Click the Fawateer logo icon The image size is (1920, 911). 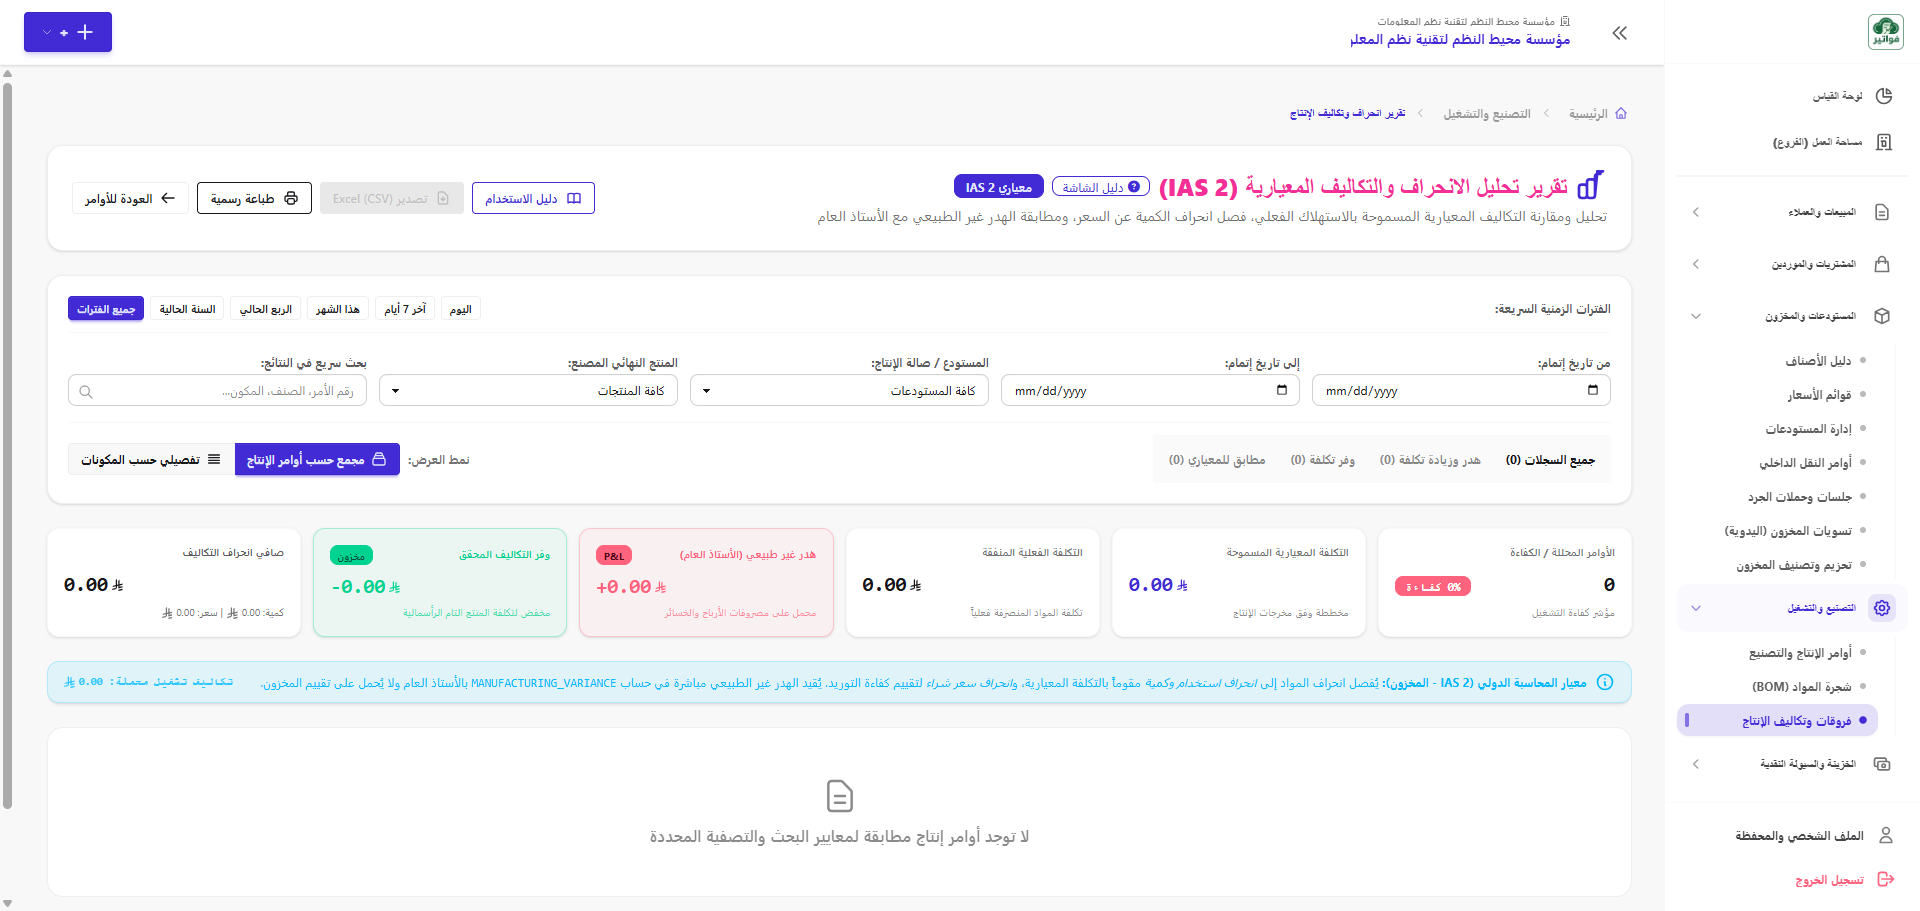point(1885,32)
